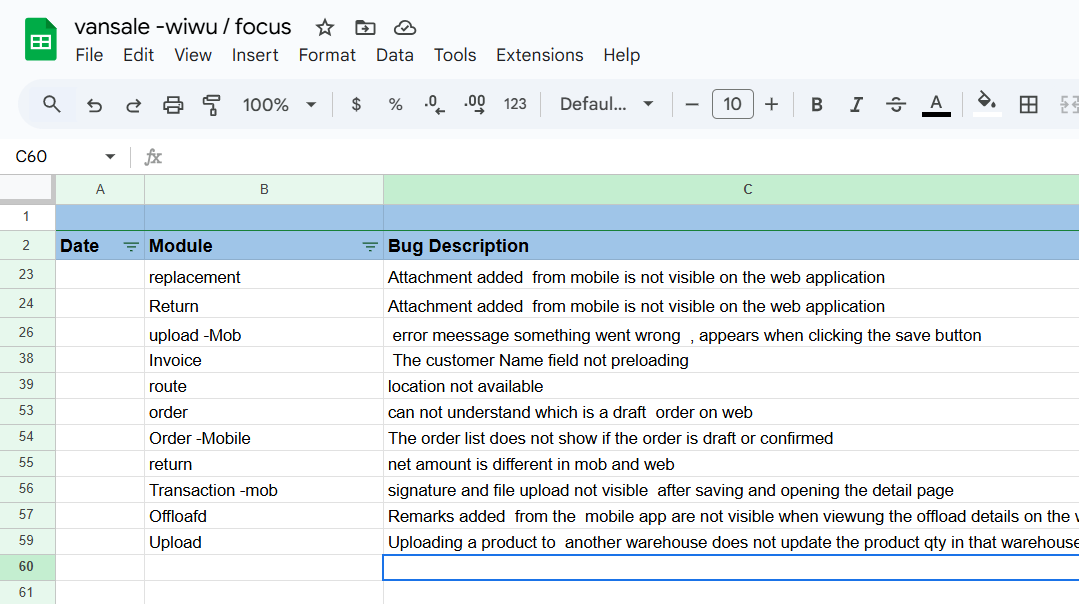Click the undo arrow icon
This screenshot has height=604, width=1079.
point(95,105)
